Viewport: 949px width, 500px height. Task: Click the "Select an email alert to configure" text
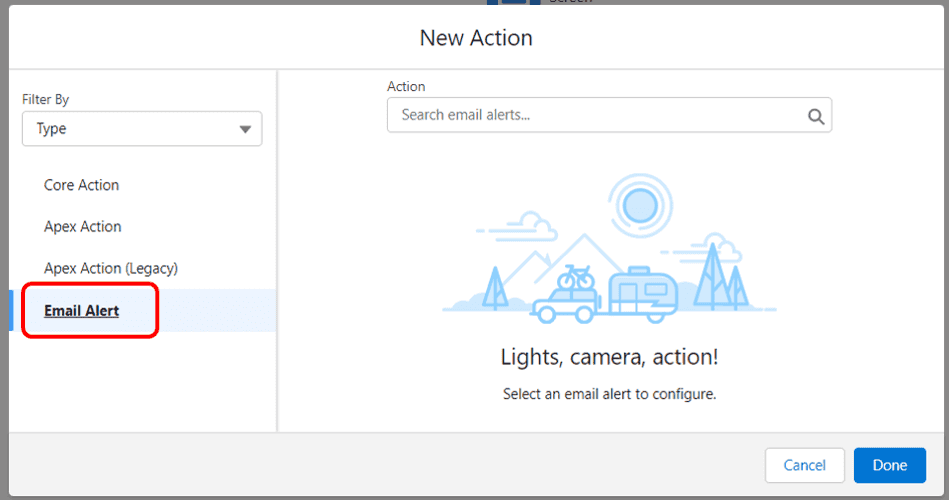609,394
